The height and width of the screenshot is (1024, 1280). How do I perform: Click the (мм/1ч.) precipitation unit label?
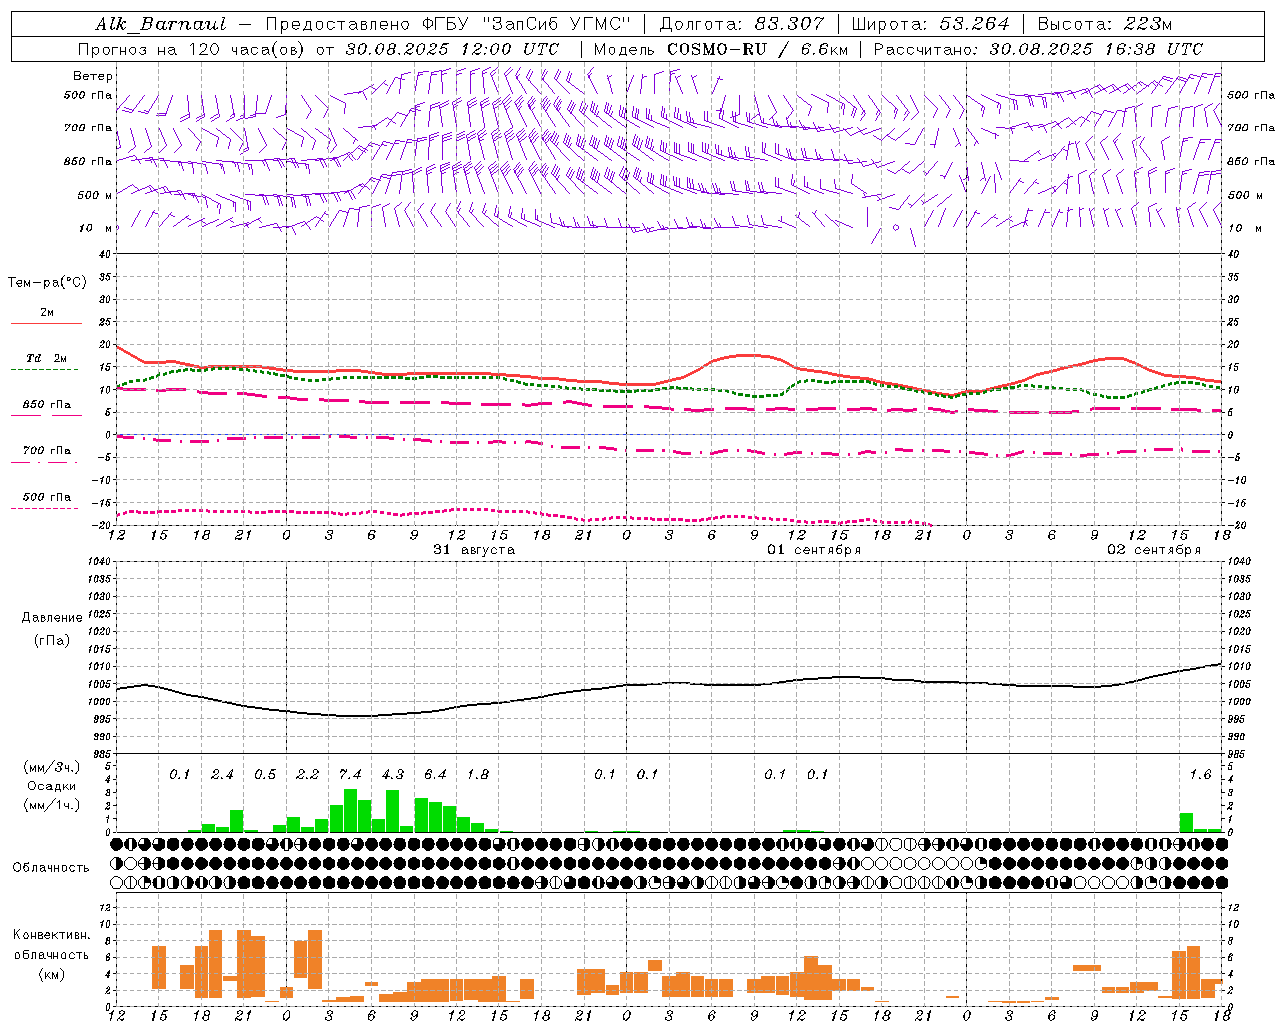51,805
